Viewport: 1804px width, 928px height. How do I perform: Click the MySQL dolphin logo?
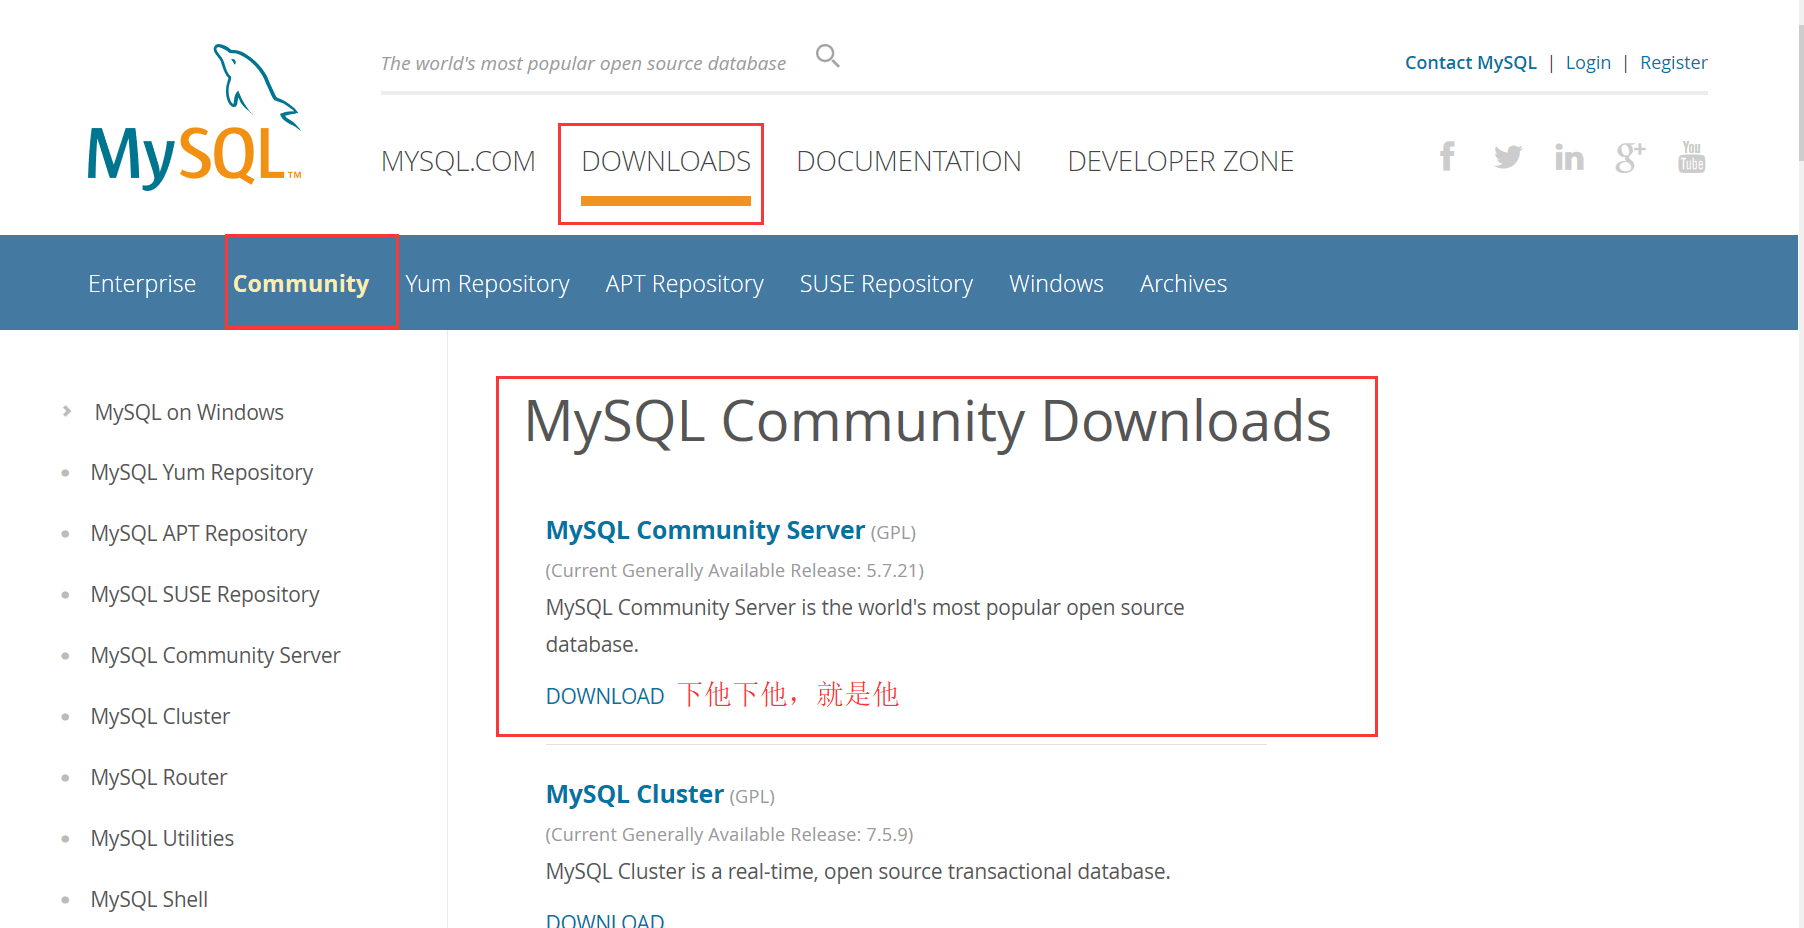pyautogui.click(x=194, y=117)
